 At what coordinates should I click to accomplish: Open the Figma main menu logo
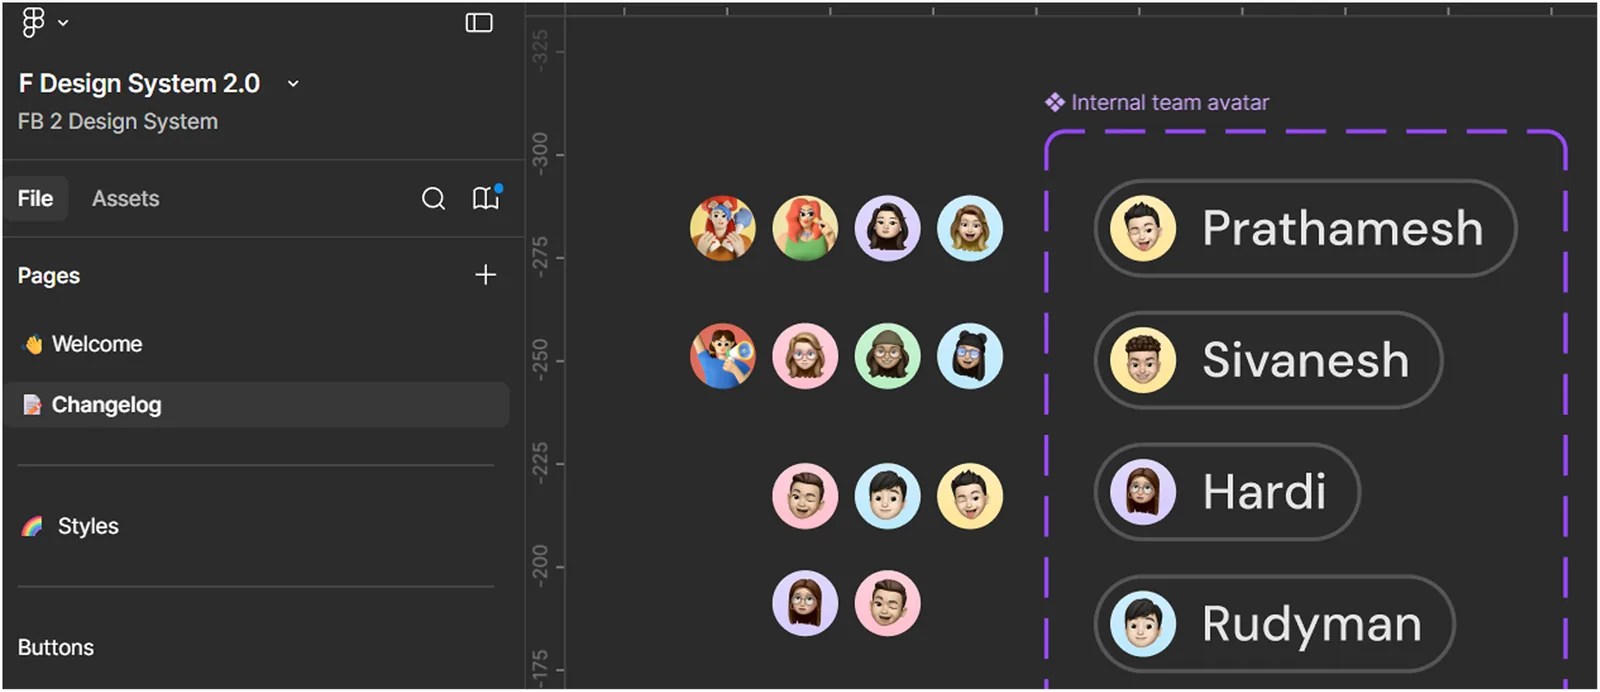click(33, 22)
